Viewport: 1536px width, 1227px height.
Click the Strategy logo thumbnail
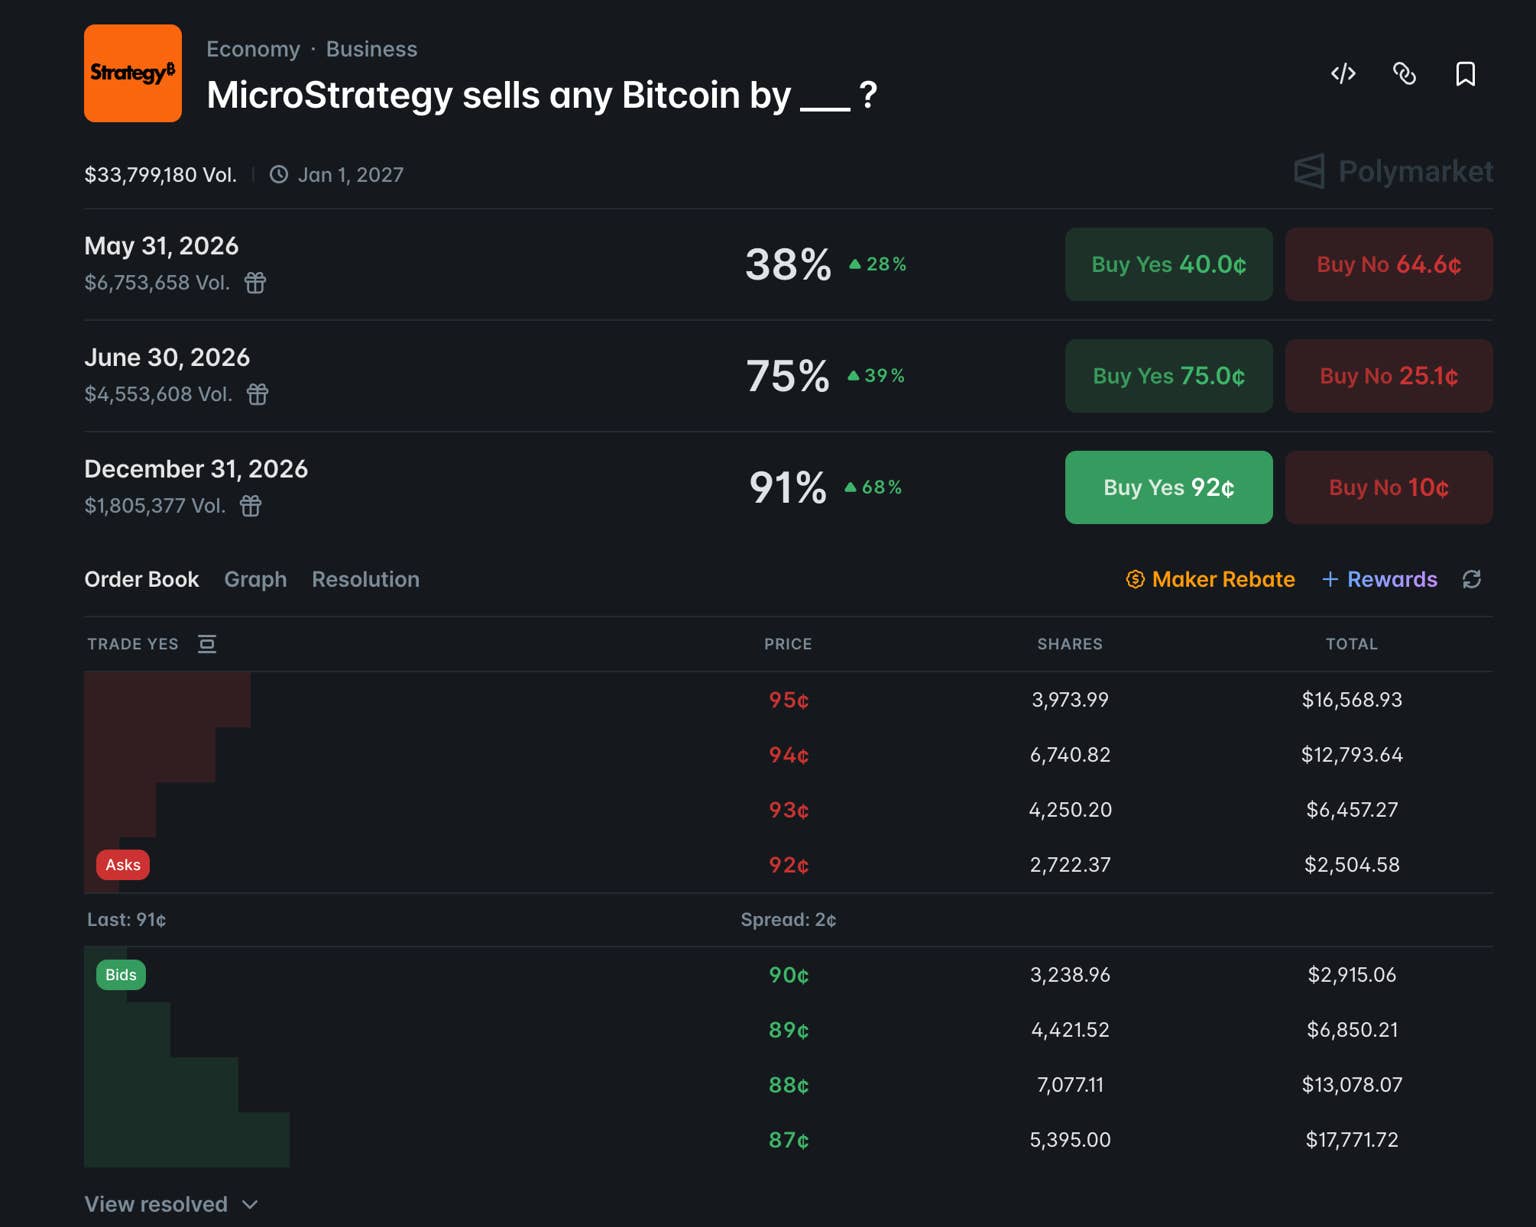(133, 73)
